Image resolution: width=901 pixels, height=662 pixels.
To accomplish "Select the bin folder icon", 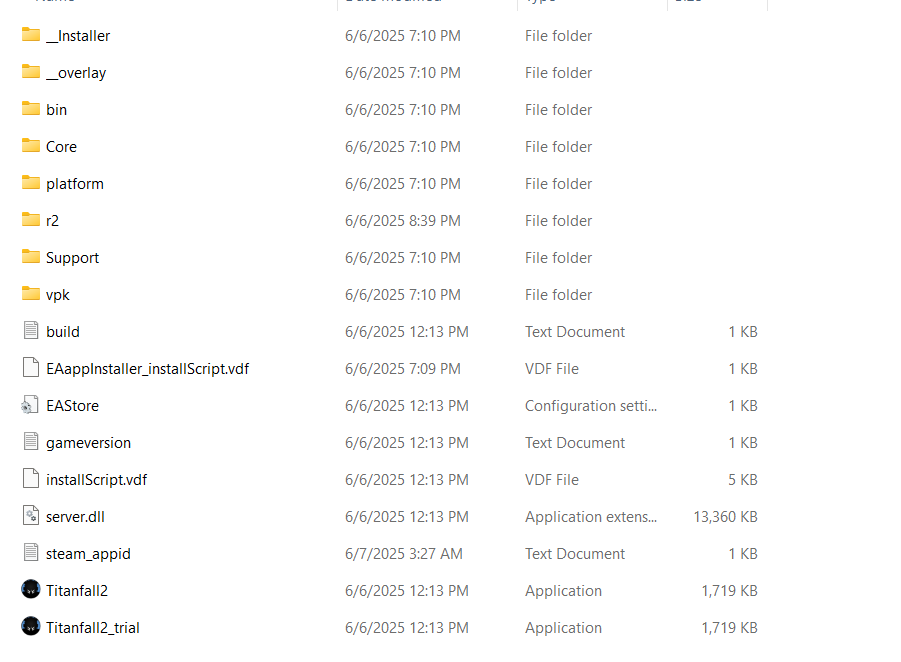I will point(31,109).
